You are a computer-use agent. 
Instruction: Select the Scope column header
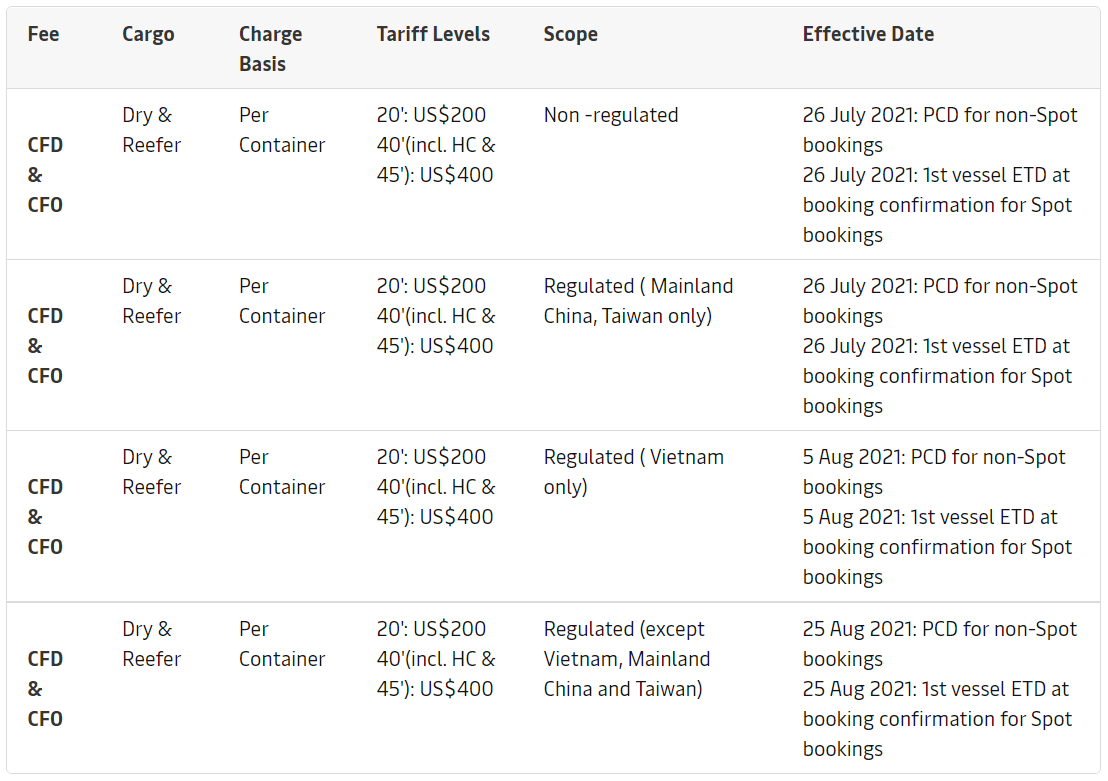click(x=570, y=34)
